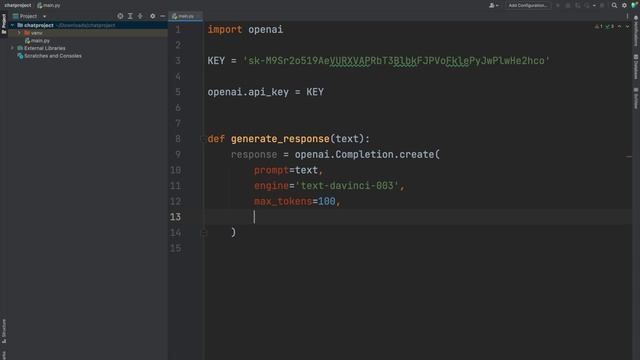640x360 pixels.
Task: Click 'openai.Completion.create(' on line 9
Action: click(367, 155)
